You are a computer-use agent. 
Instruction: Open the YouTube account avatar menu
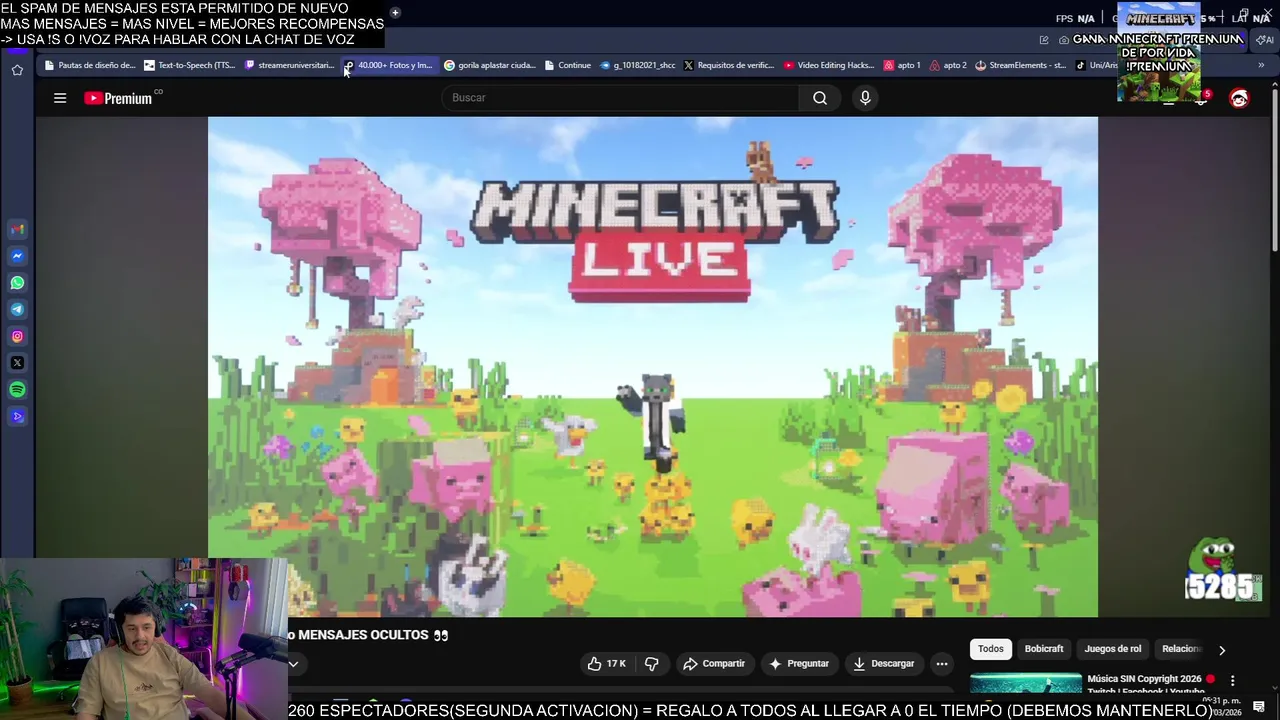1239,98
